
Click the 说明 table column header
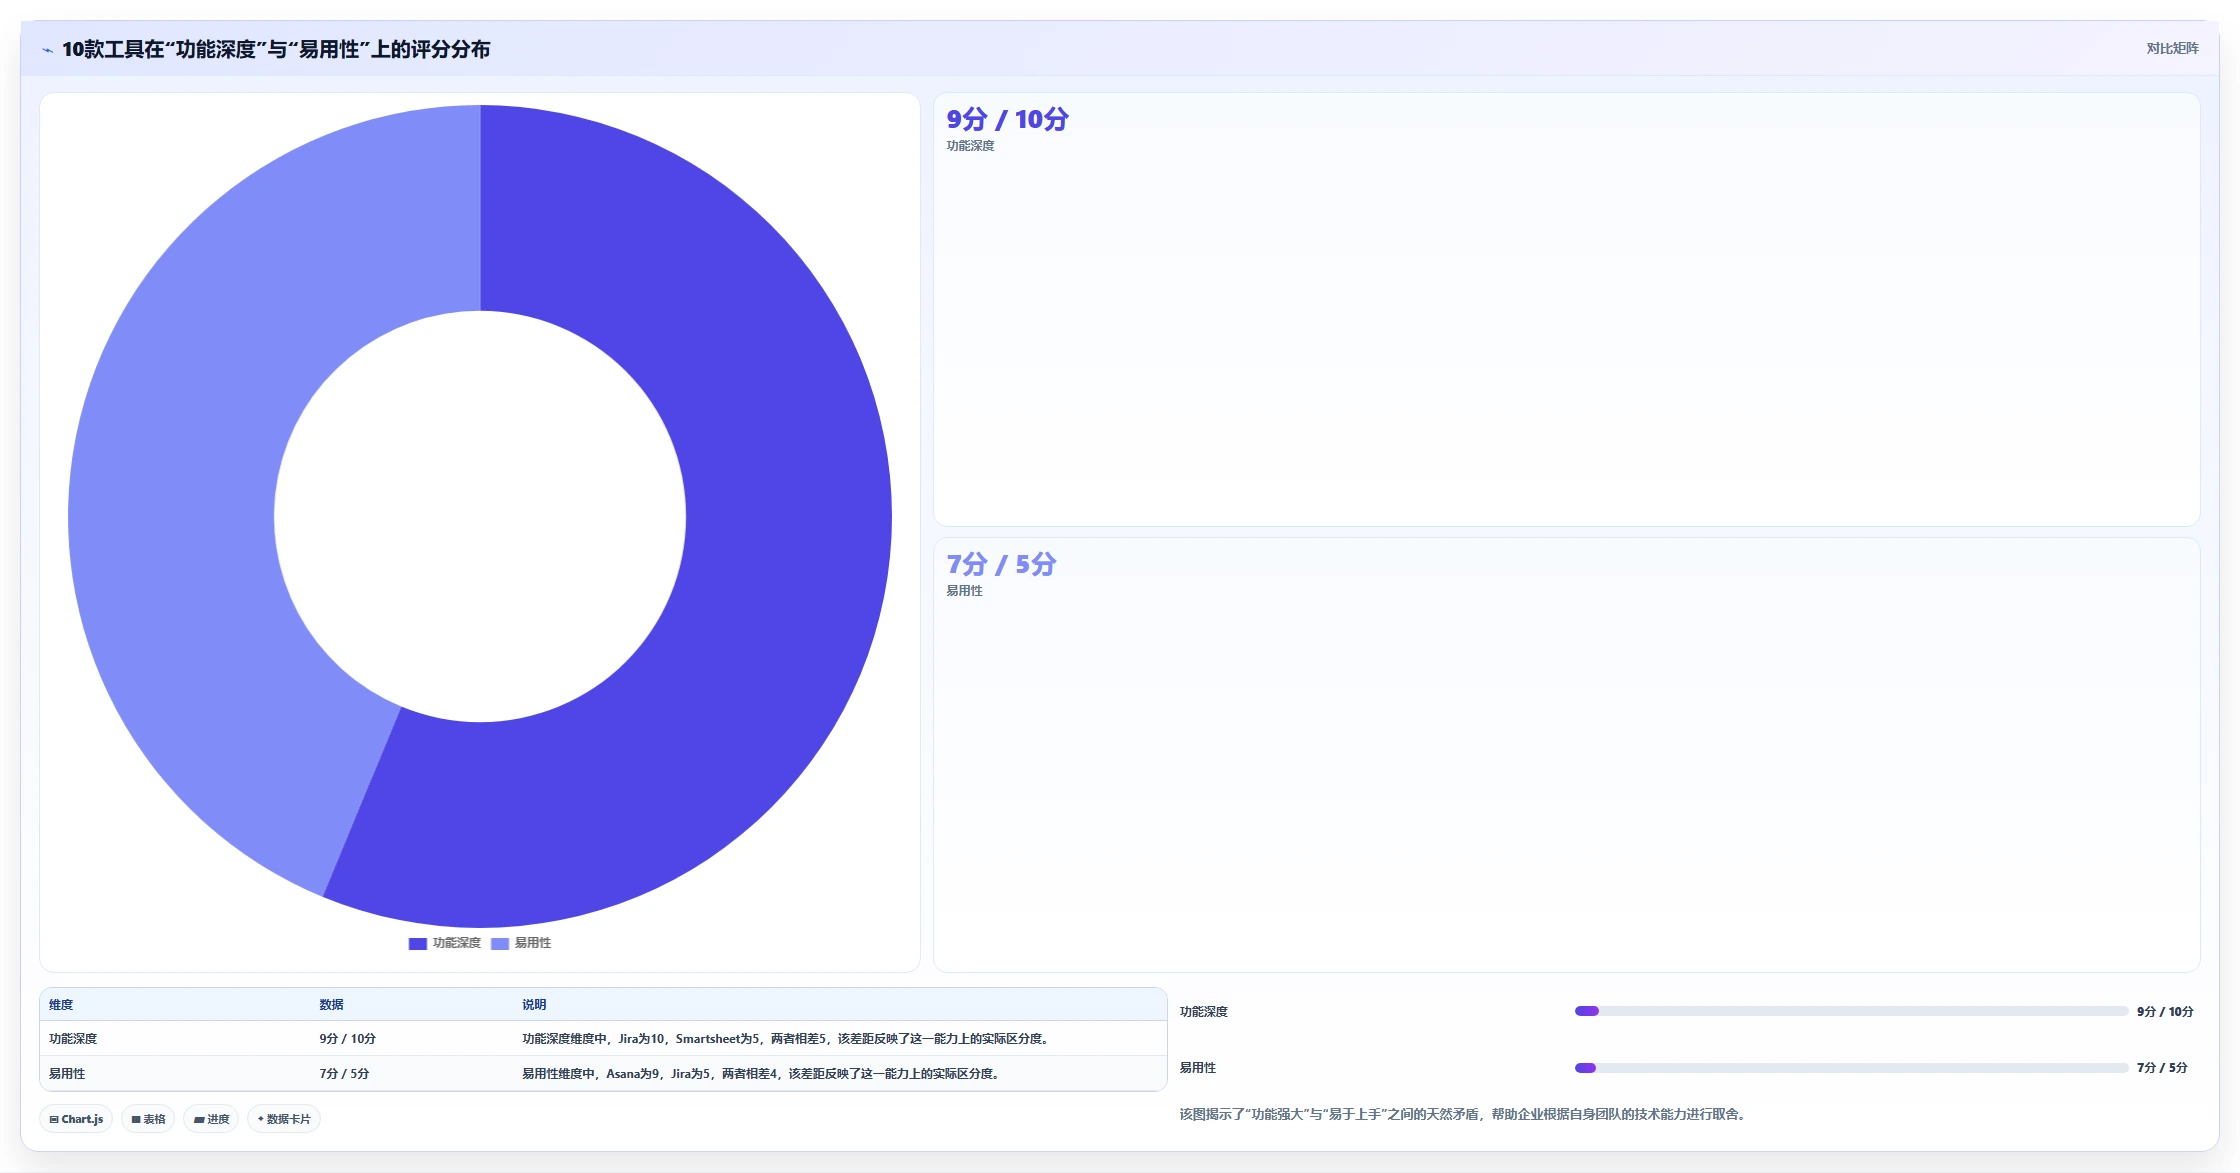(x=534, y=1005)
